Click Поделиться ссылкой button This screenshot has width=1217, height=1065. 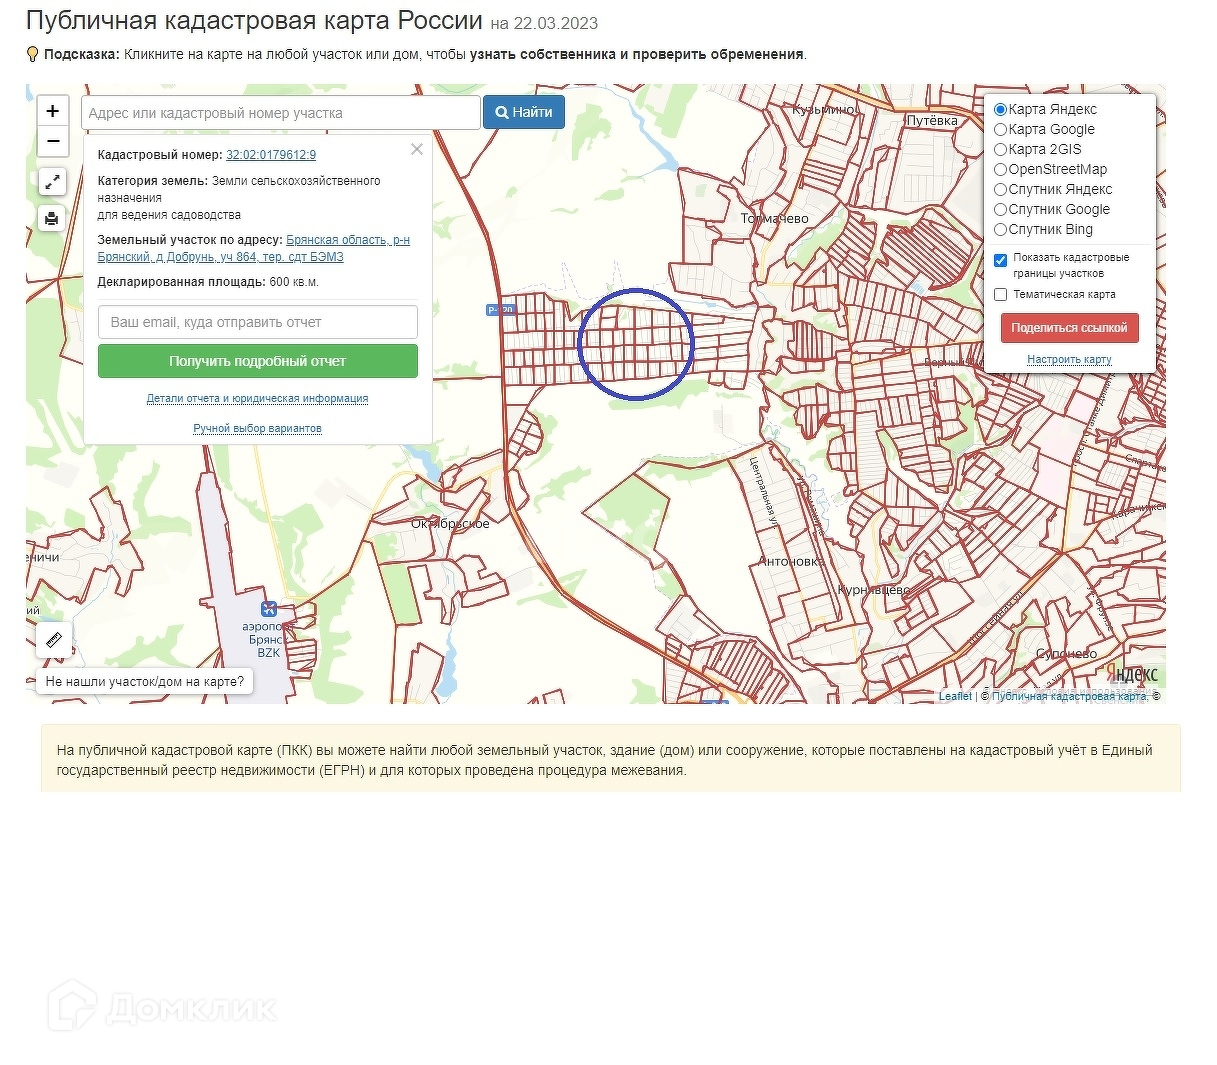pos(1069,328)
